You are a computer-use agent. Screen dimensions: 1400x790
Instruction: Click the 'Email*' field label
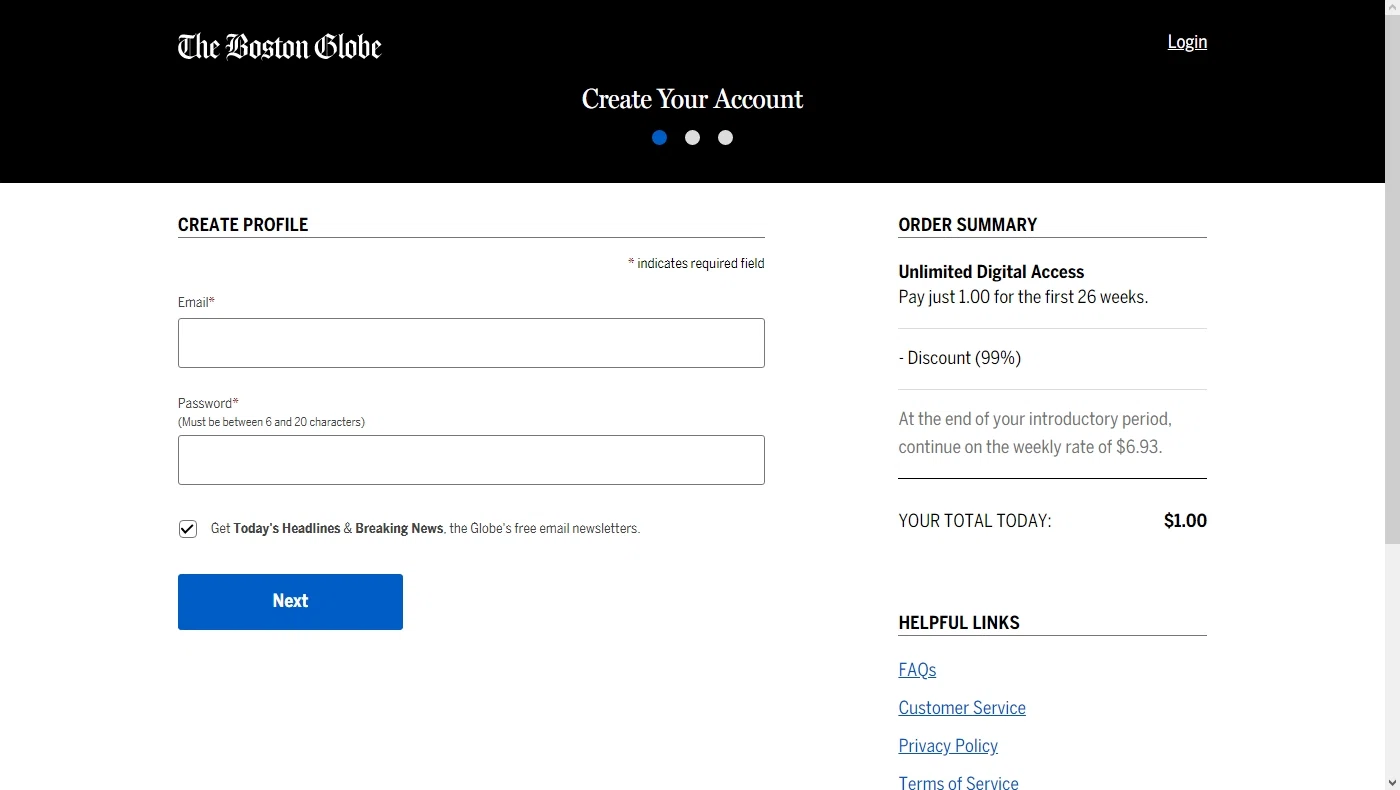[x=196, y=302]
